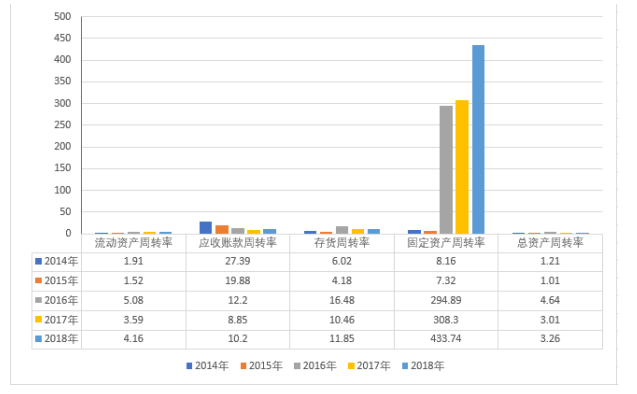Select the 2014年 row header in data table
This screenshot has height=394, width=637.
click(56, 261)
